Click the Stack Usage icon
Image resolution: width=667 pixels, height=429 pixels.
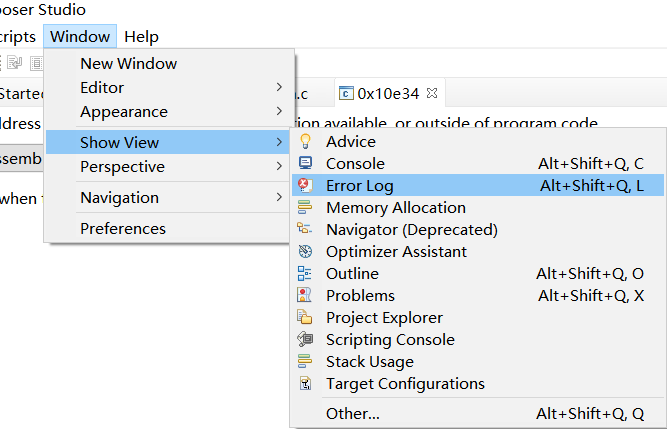pyautogui.click(x=306, y=362)
